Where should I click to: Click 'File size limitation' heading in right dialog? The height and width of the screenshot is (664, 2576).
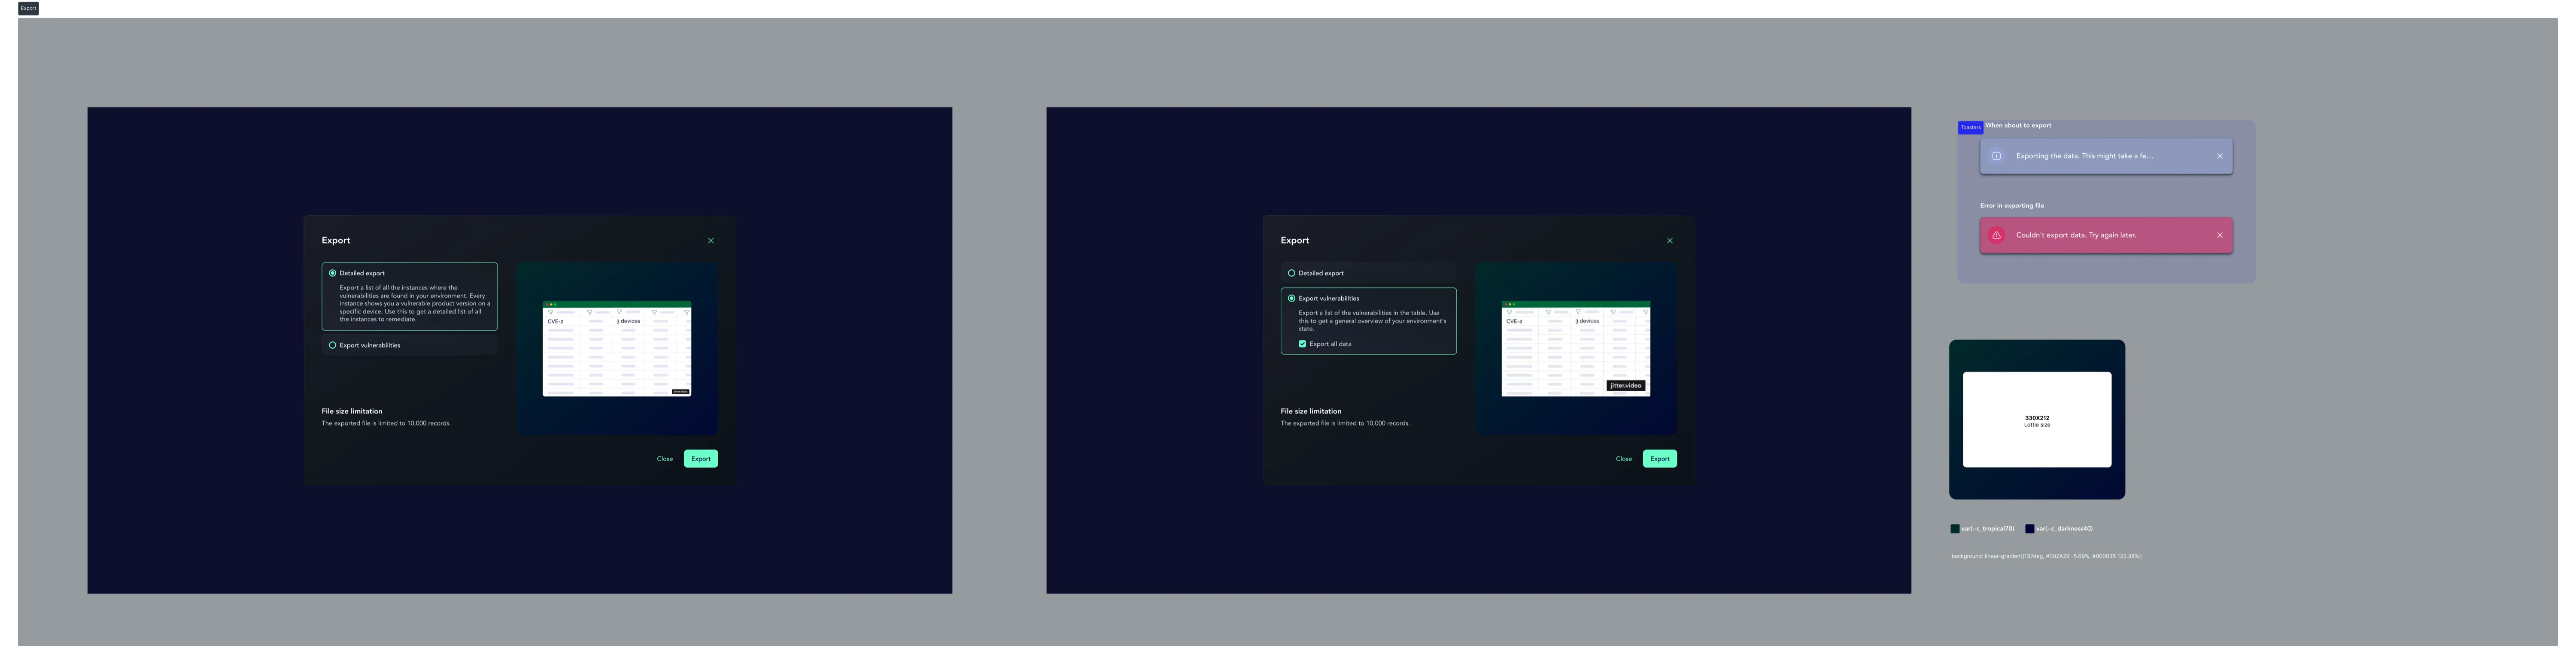(x=1311, y=411)
